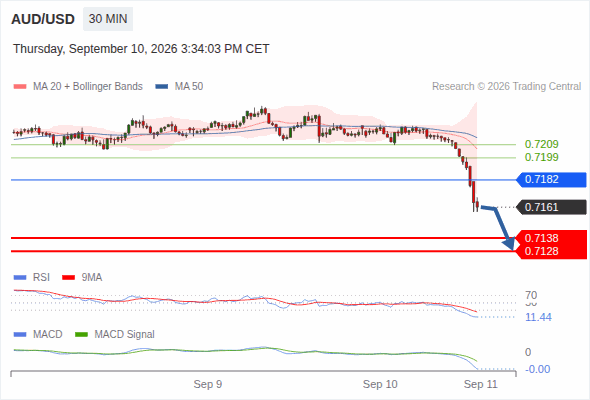Image resolution: width=590 pixels, height=400 pixels.
Task: Click the Sep 9 date axis label
Action: 208,384
